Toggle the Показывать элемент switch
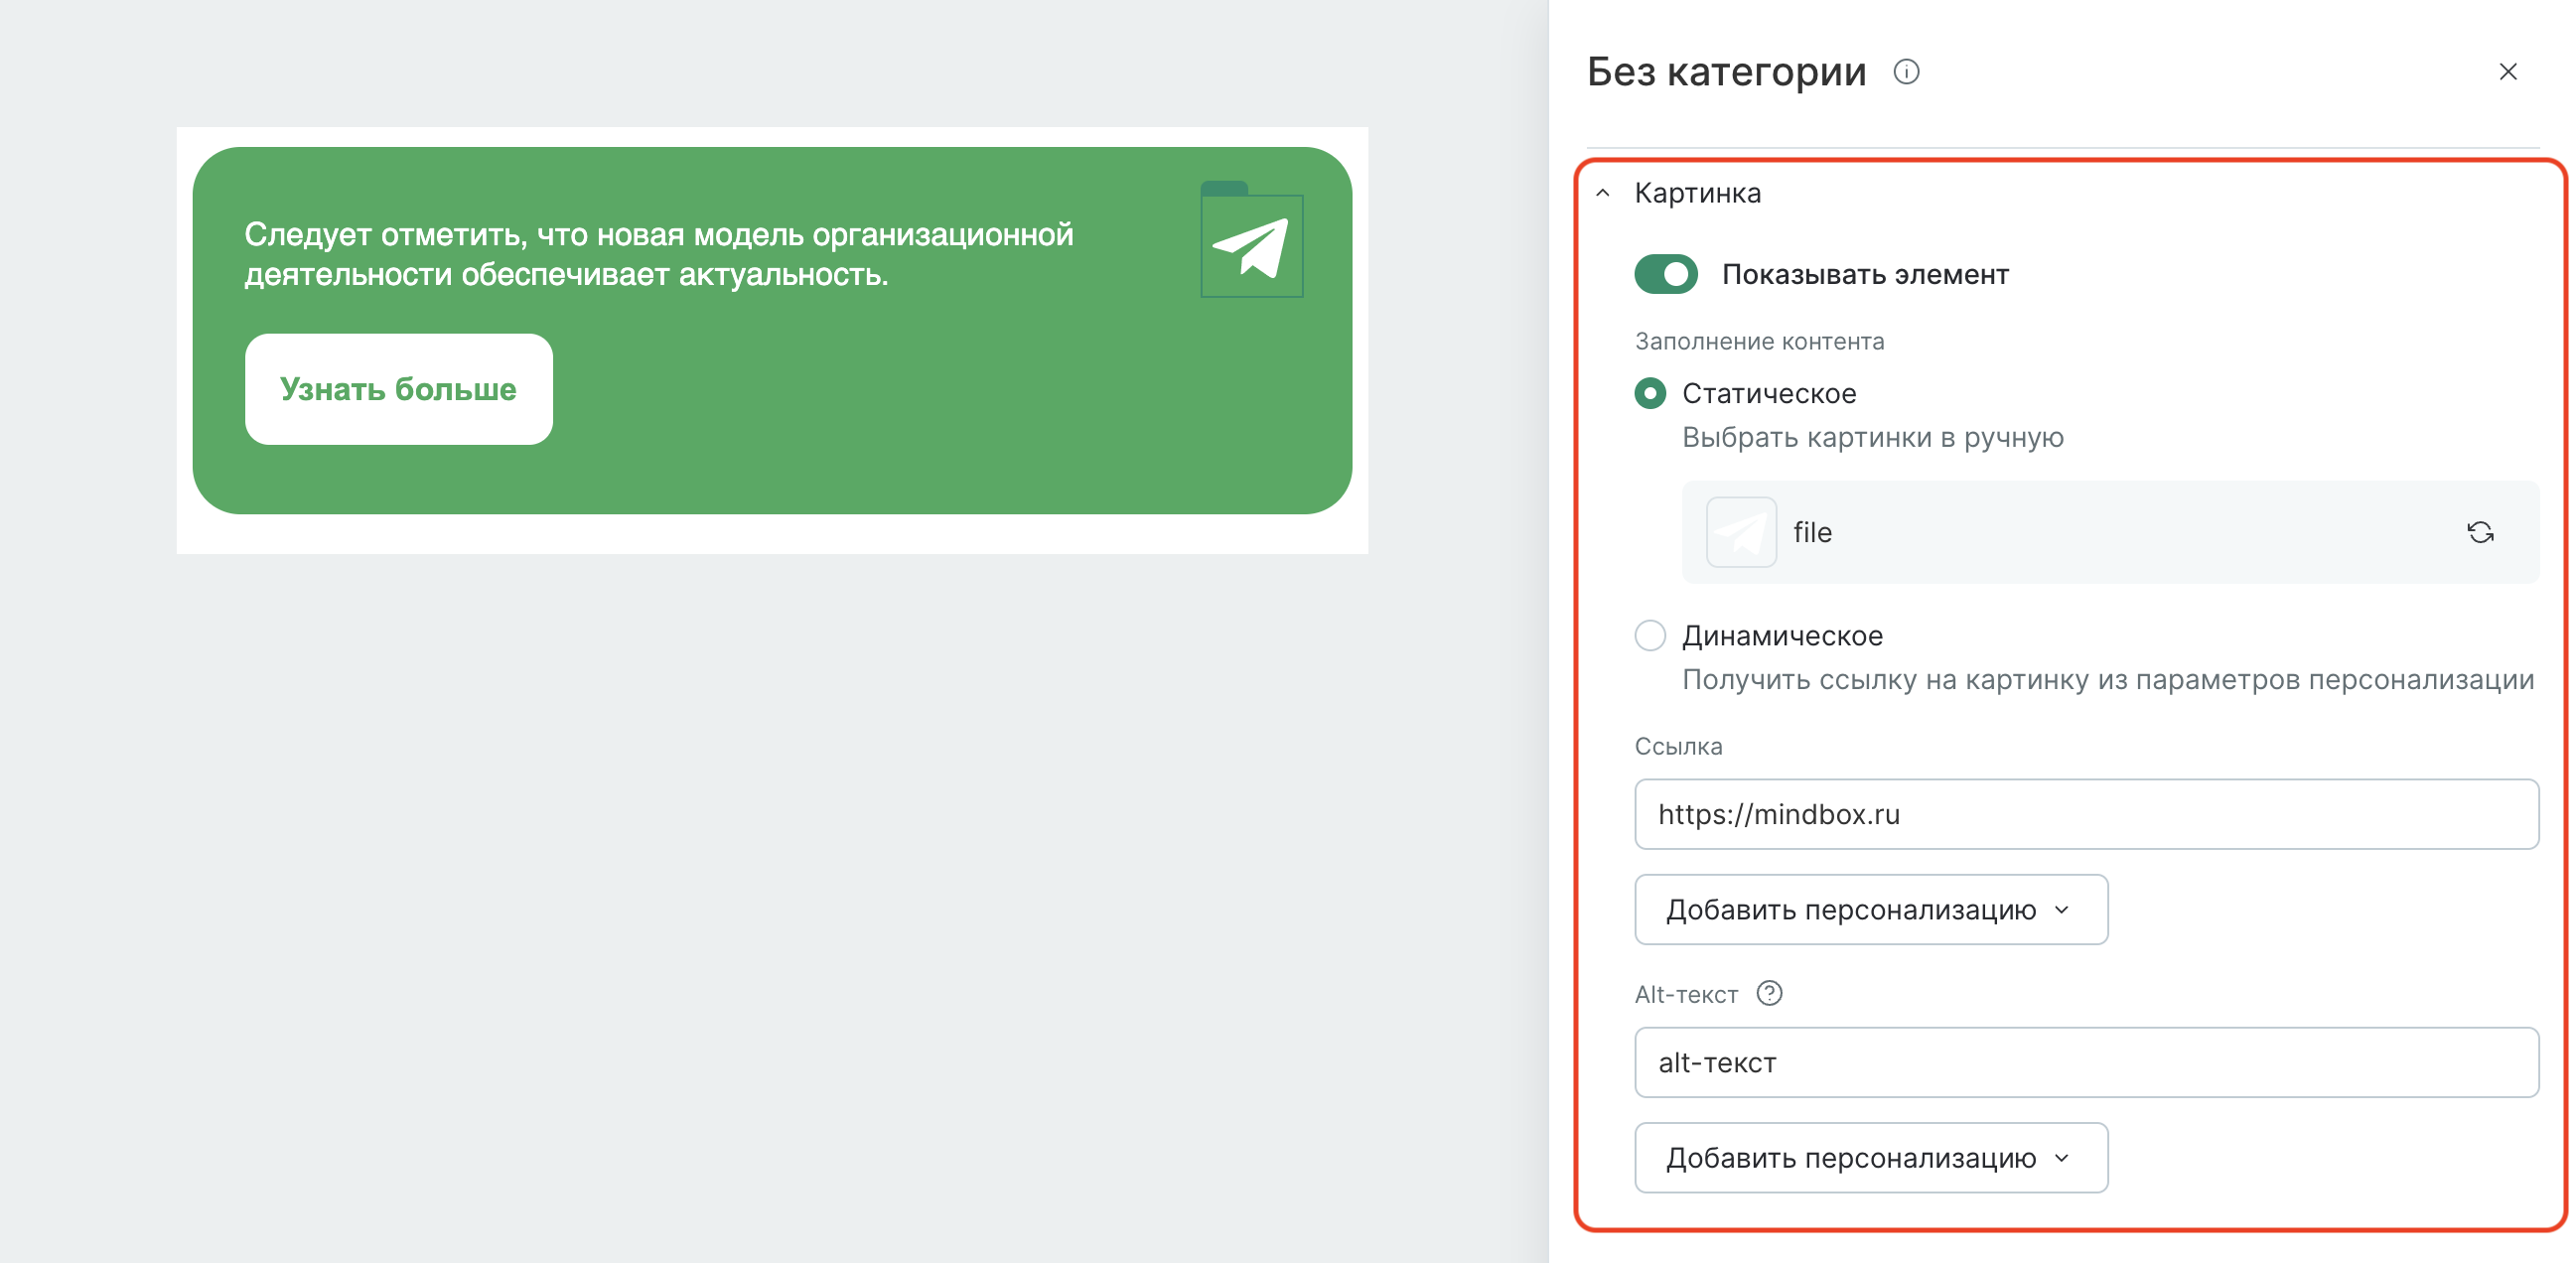The height and width of the screenshot is (1263, 2576). pos(1665,274)
